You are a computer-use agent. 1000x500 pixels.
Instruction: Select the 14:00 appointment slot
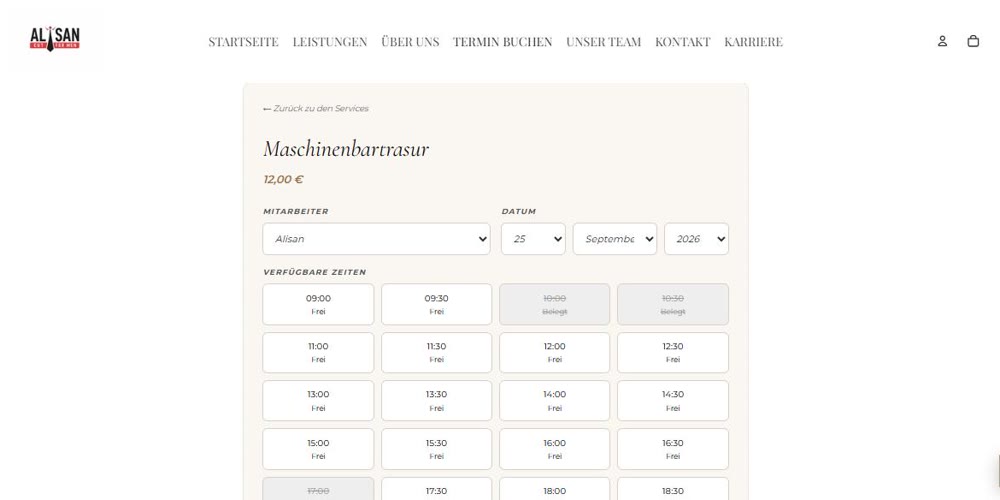click(x=555, y=401)
